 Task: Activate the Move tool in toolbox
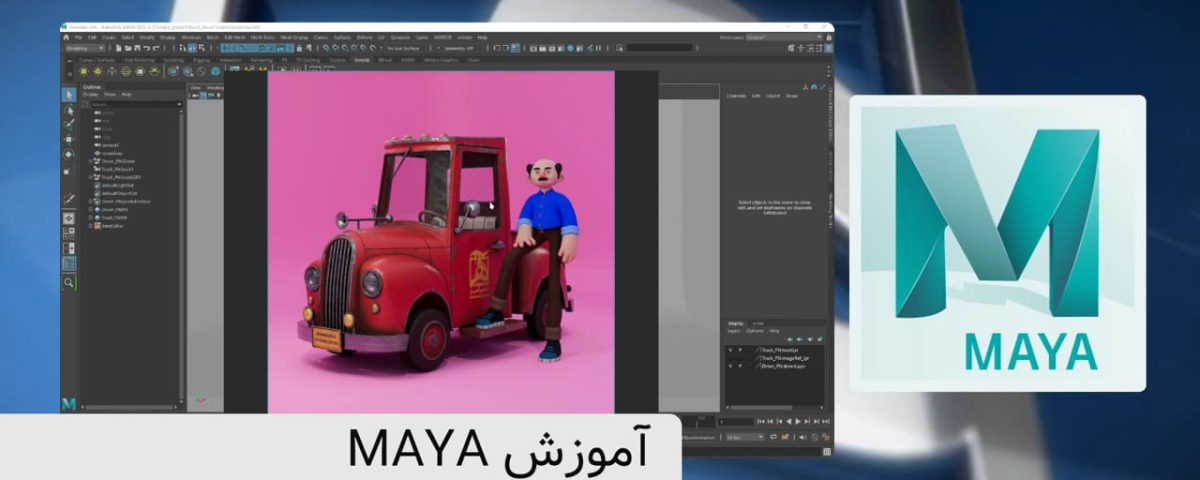[x=69, y=139]
